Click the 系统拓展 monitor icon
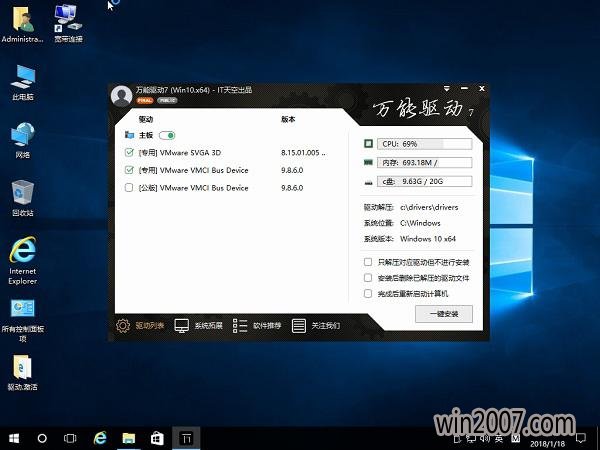Image resolution: width=600 pixels, height=450 pixels. coord(181,326)
